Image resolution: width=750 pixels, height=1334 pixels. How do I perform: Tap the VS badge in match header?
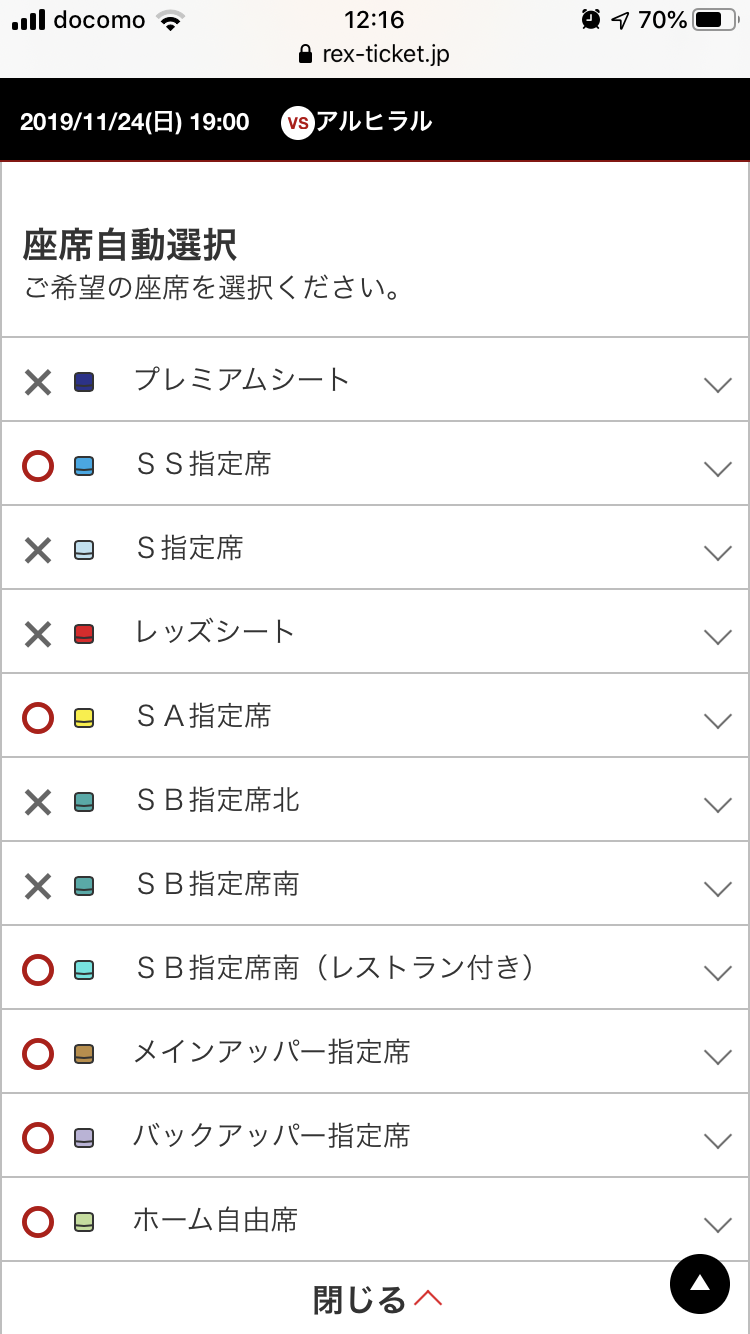297,123
